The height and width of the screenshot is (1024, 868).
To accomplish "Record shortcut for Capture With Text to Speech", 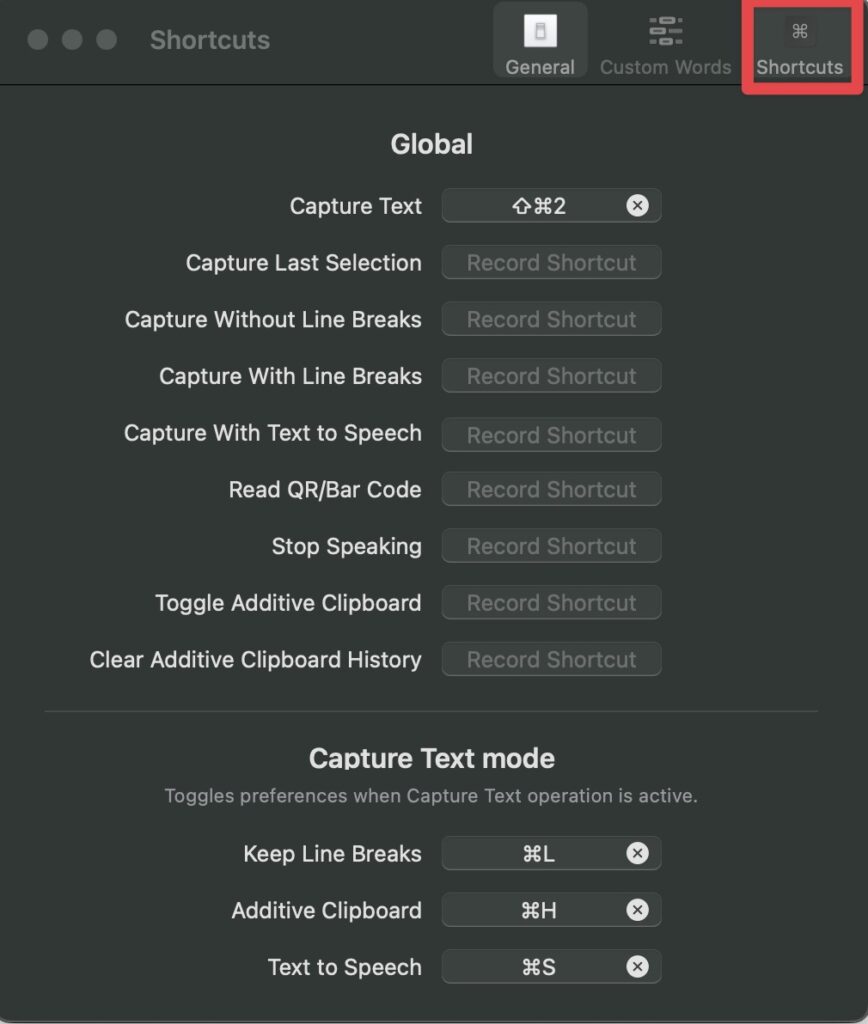I will coord(551,435).
